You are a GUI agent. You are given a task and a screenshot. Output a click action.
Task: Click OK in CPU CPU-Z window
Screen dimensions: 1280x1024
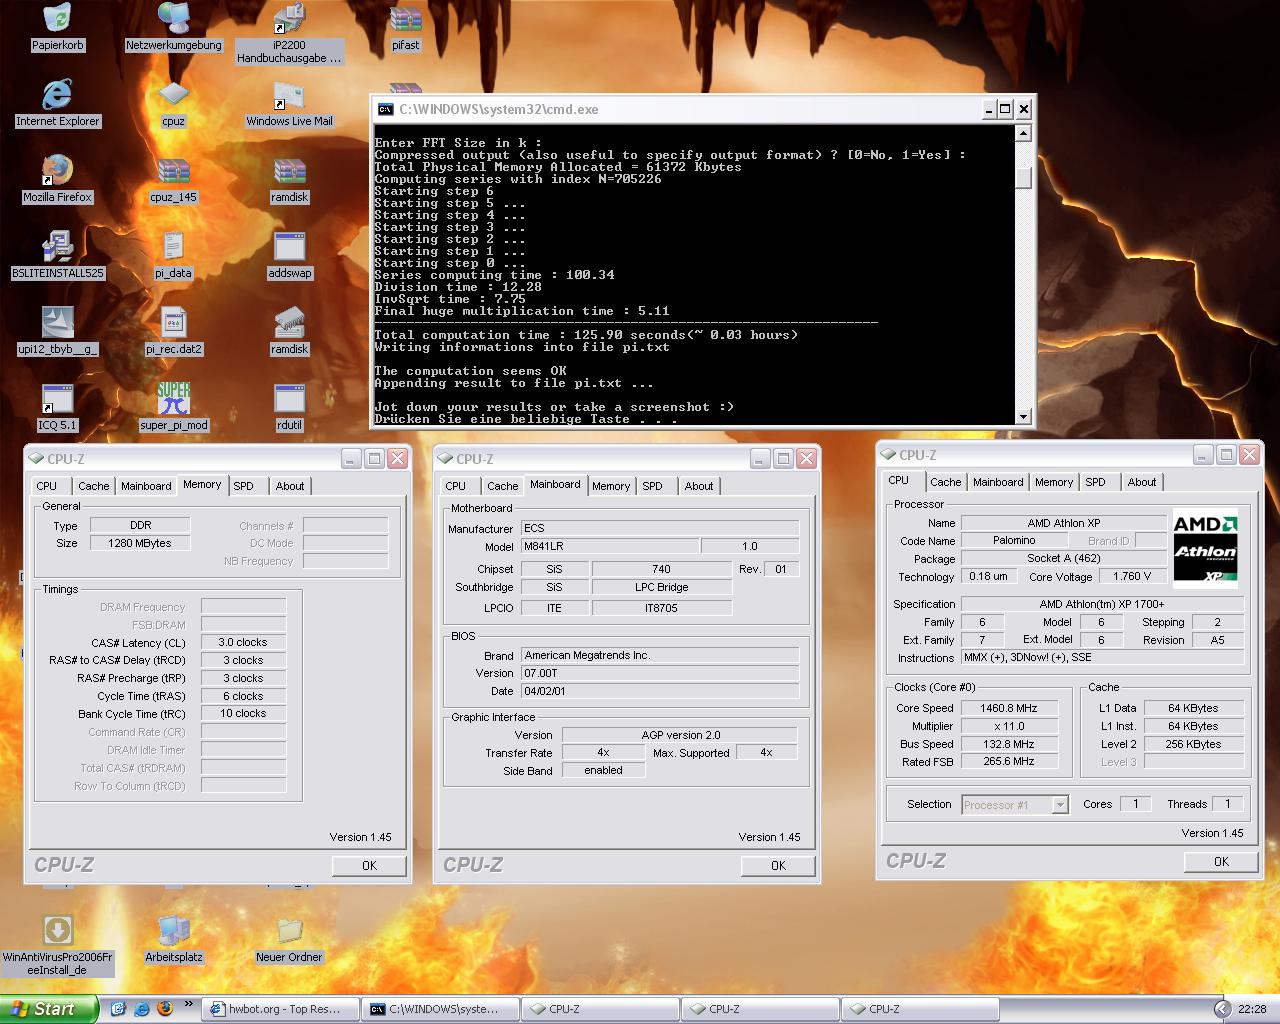(1221, 861)
